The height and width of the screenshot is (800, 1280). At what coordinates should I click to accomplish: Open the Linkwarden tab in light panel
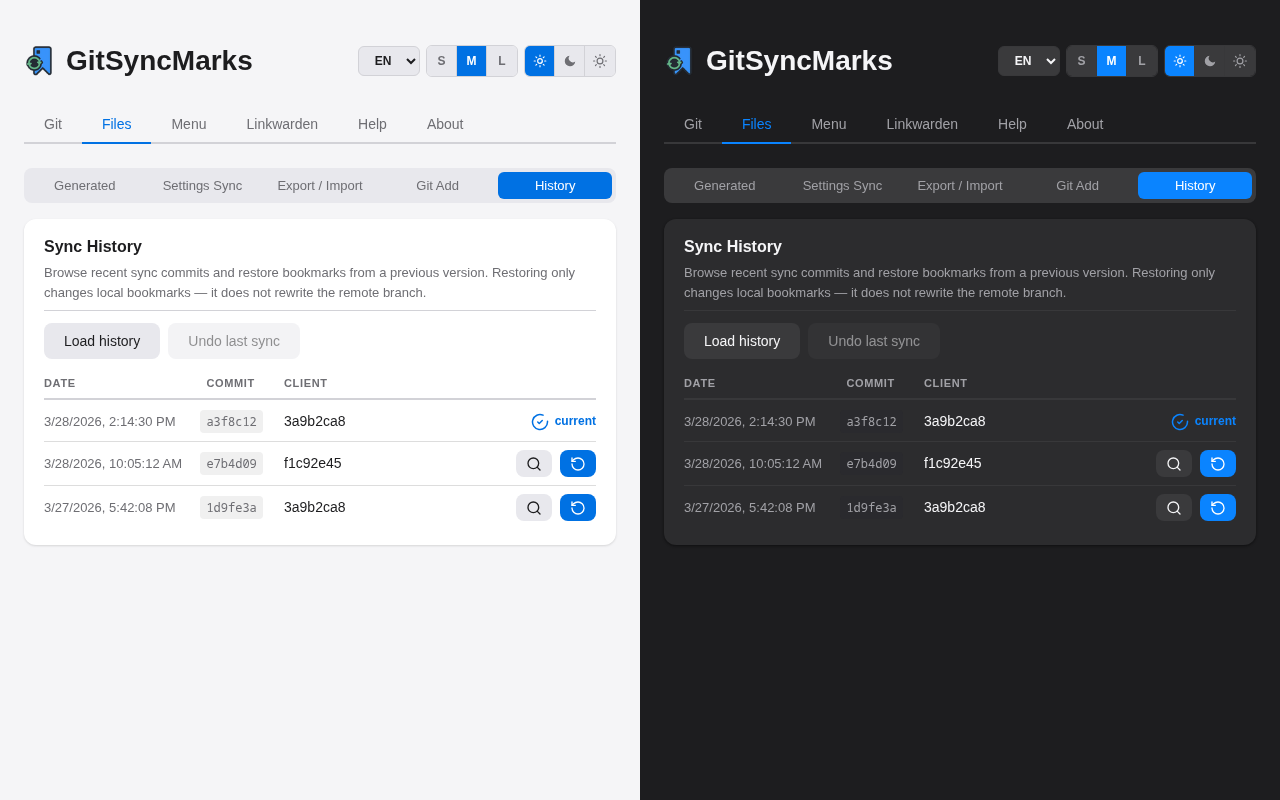(282, 124)
